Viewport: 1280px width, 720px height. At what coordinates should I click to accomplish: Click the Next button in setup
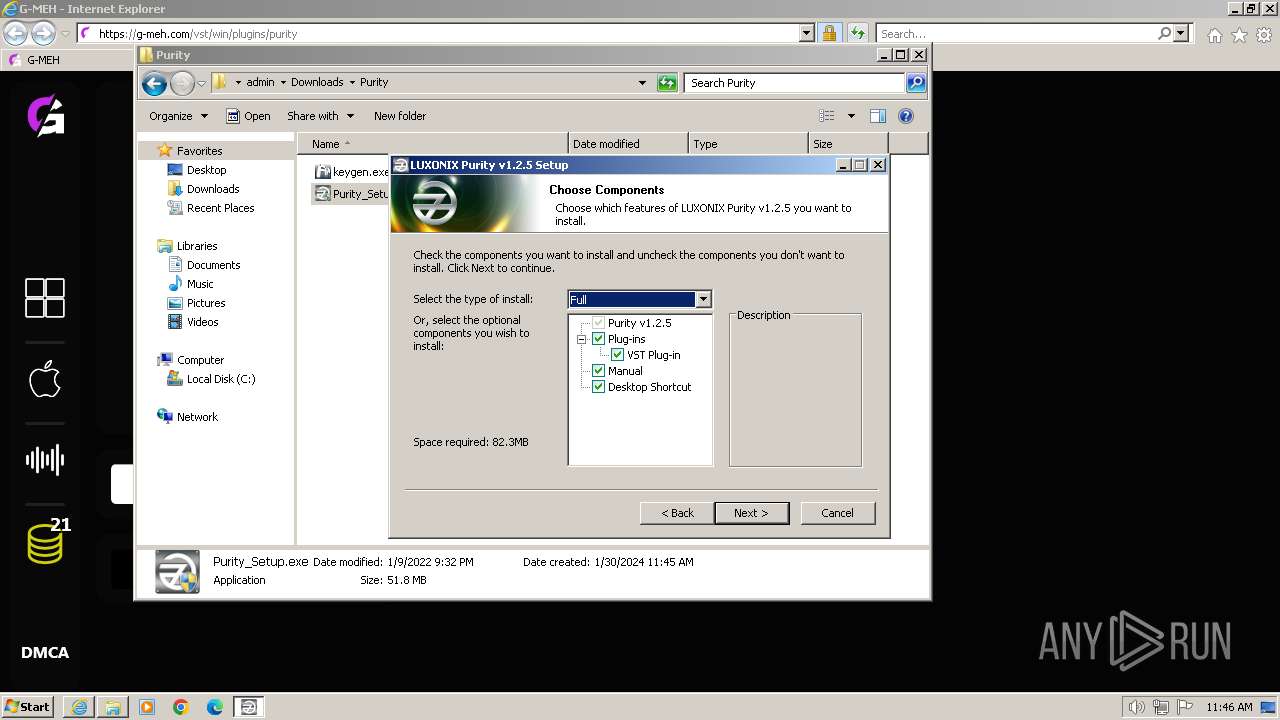click(x=751, y=513)
